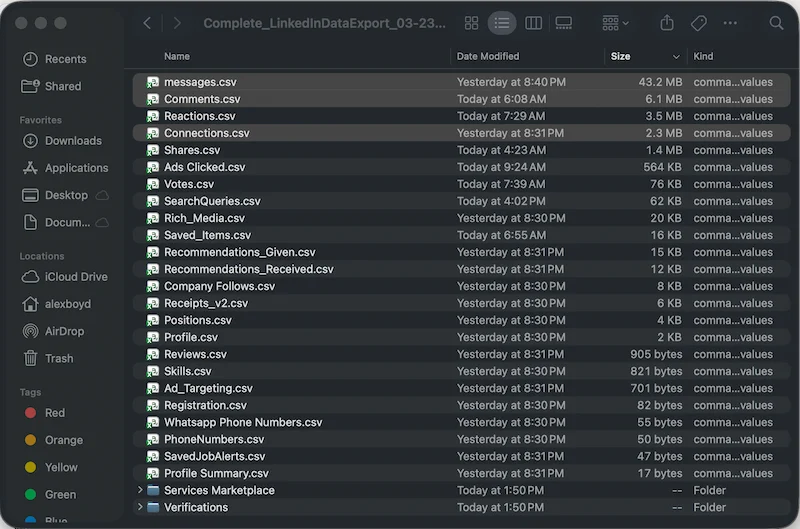This screenshot has width=800, height=529.
Task: Expand the Services Marketplace folder
Action: tap(140, 490)
